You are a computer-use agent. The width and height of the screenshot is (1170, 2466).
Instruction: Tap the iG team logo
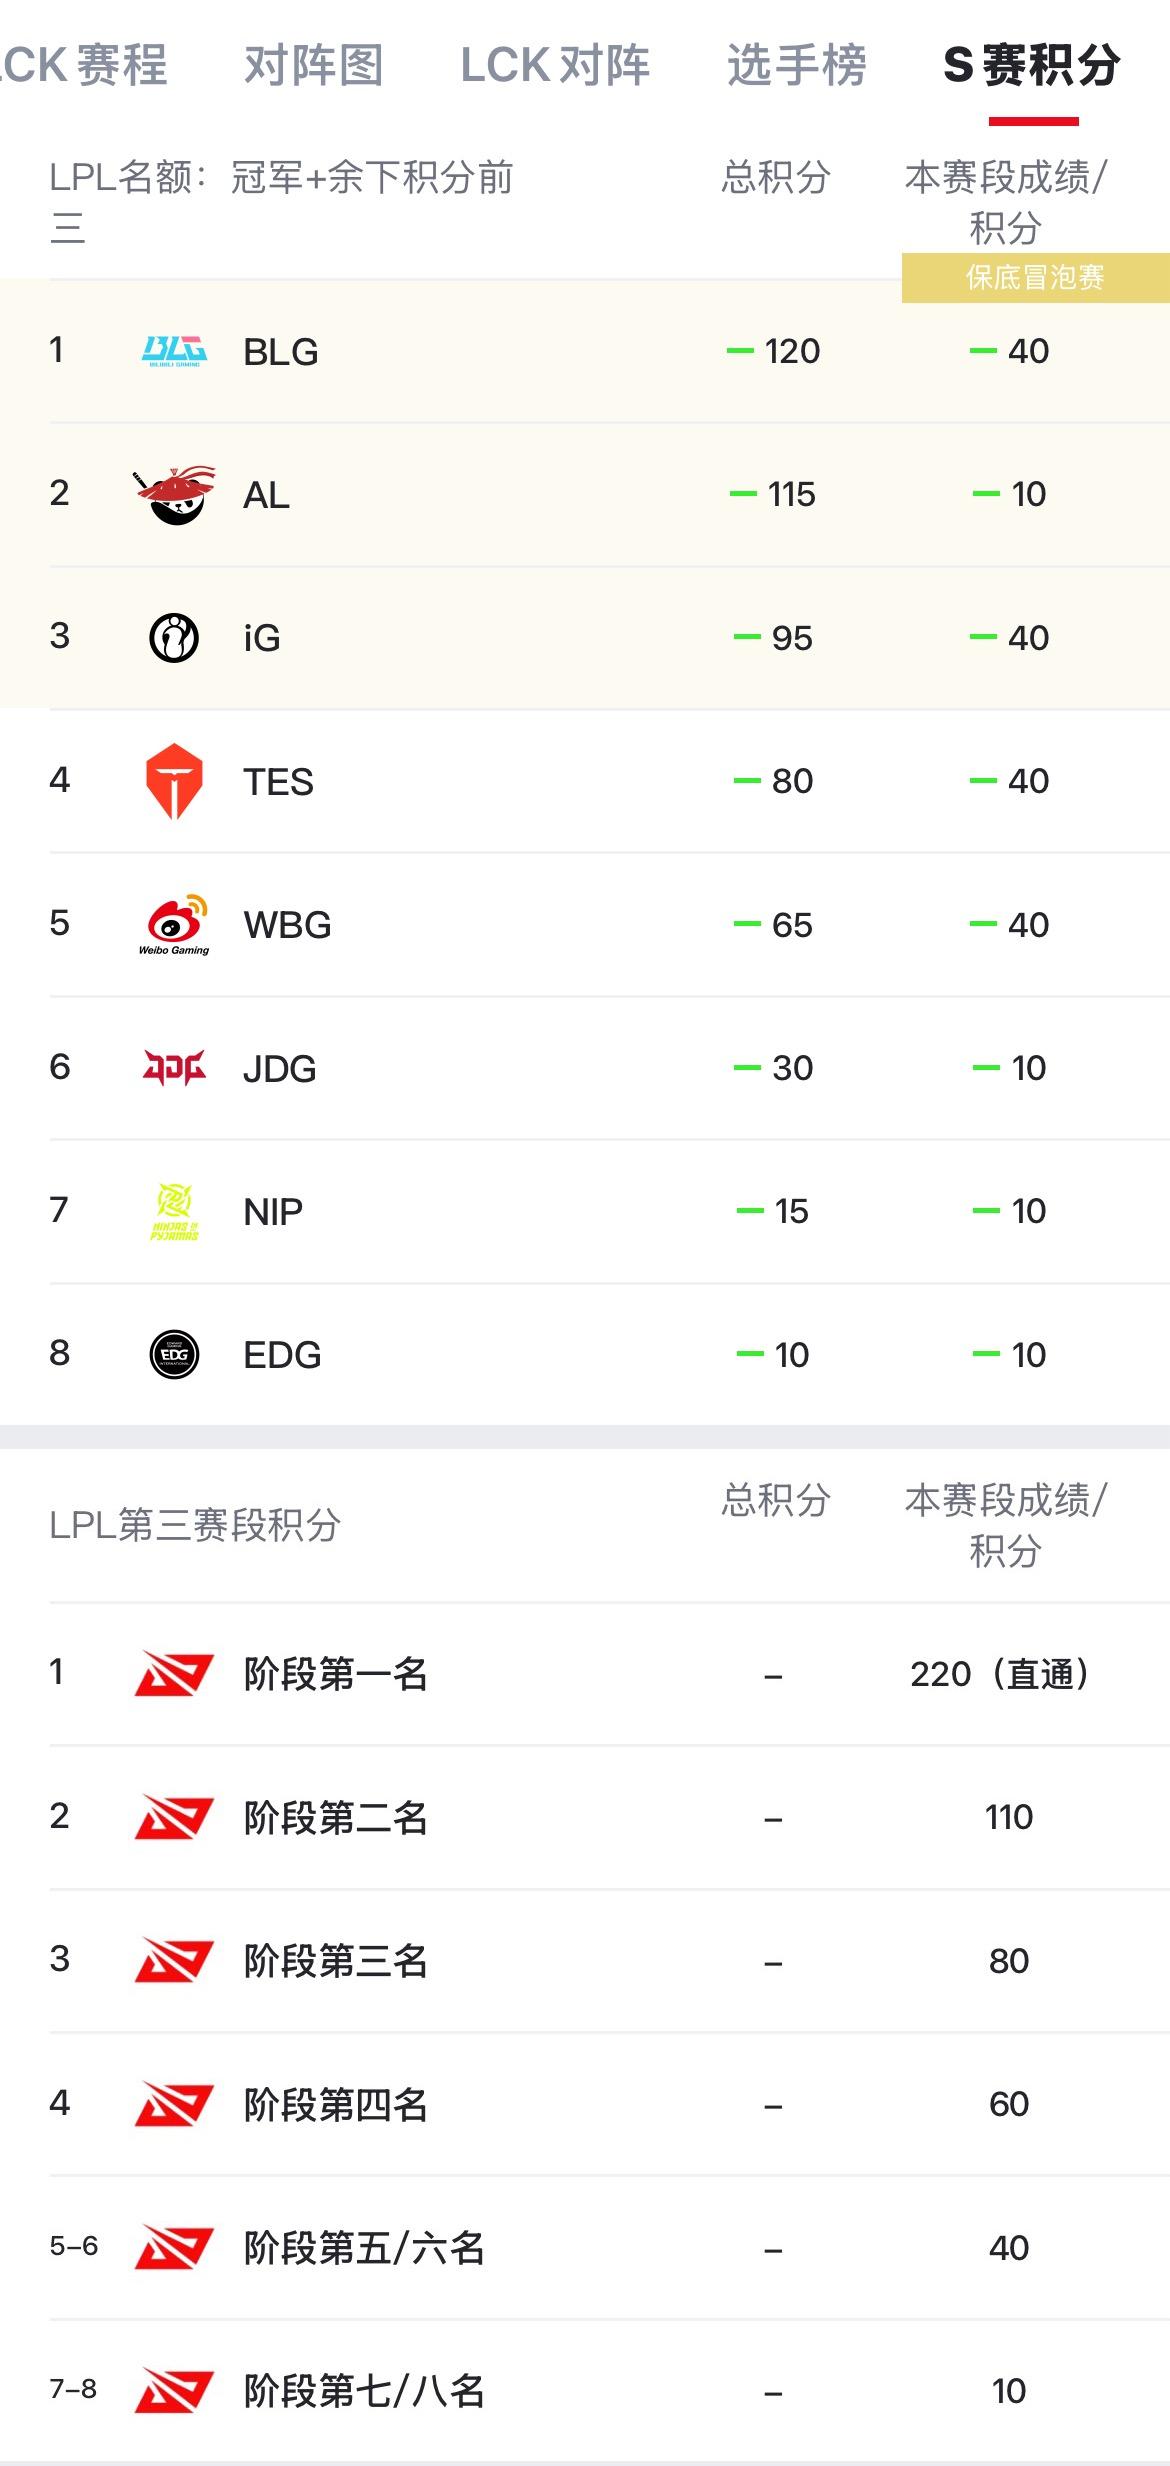point(174,638)
